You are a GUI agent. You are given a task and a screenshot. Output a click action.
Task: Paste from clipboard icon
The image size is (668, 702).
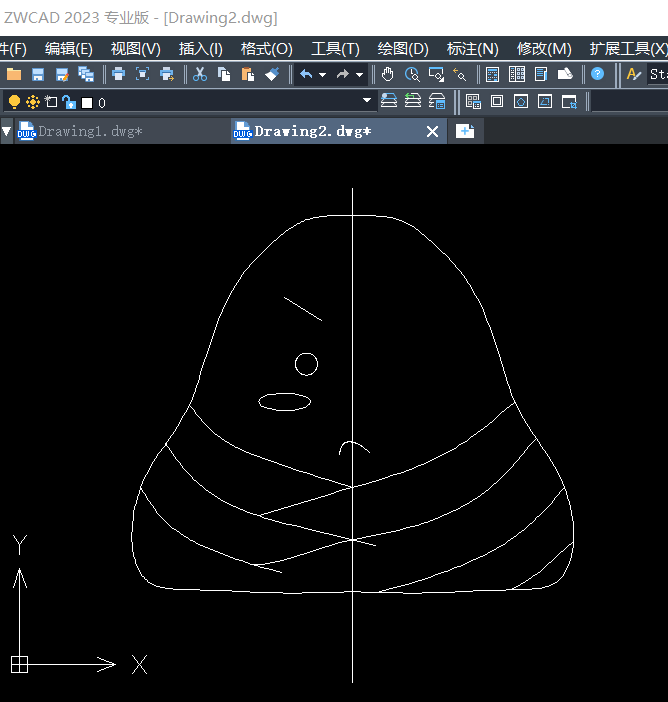pos(248,74)
